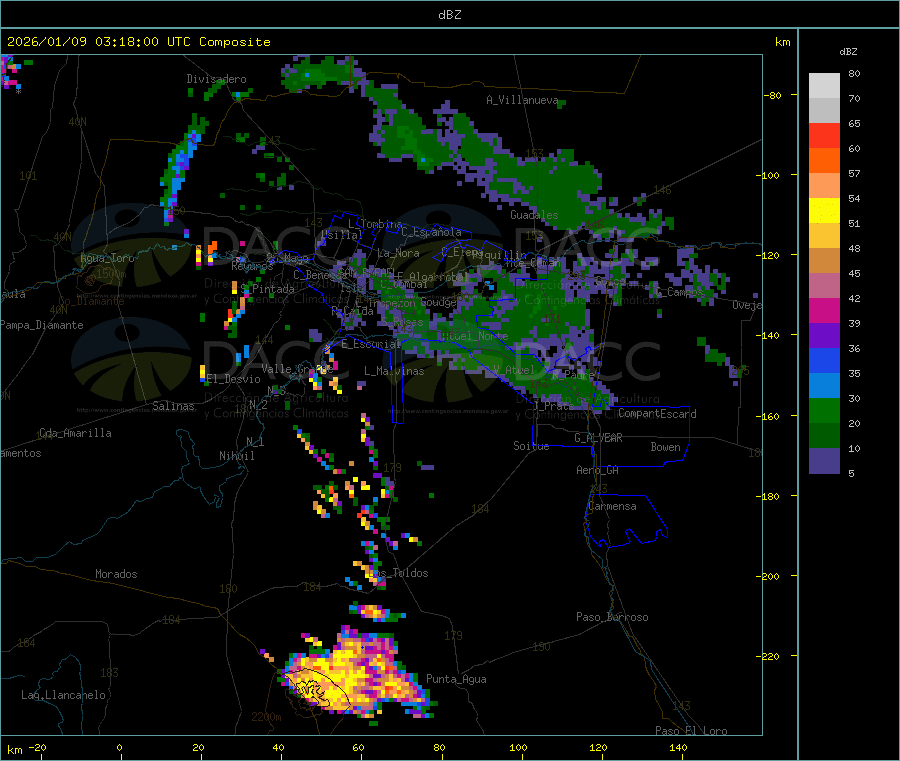Click the El_Desvio location label
Viewport: 900px width, 761px height.
click(x=234, y=379)
